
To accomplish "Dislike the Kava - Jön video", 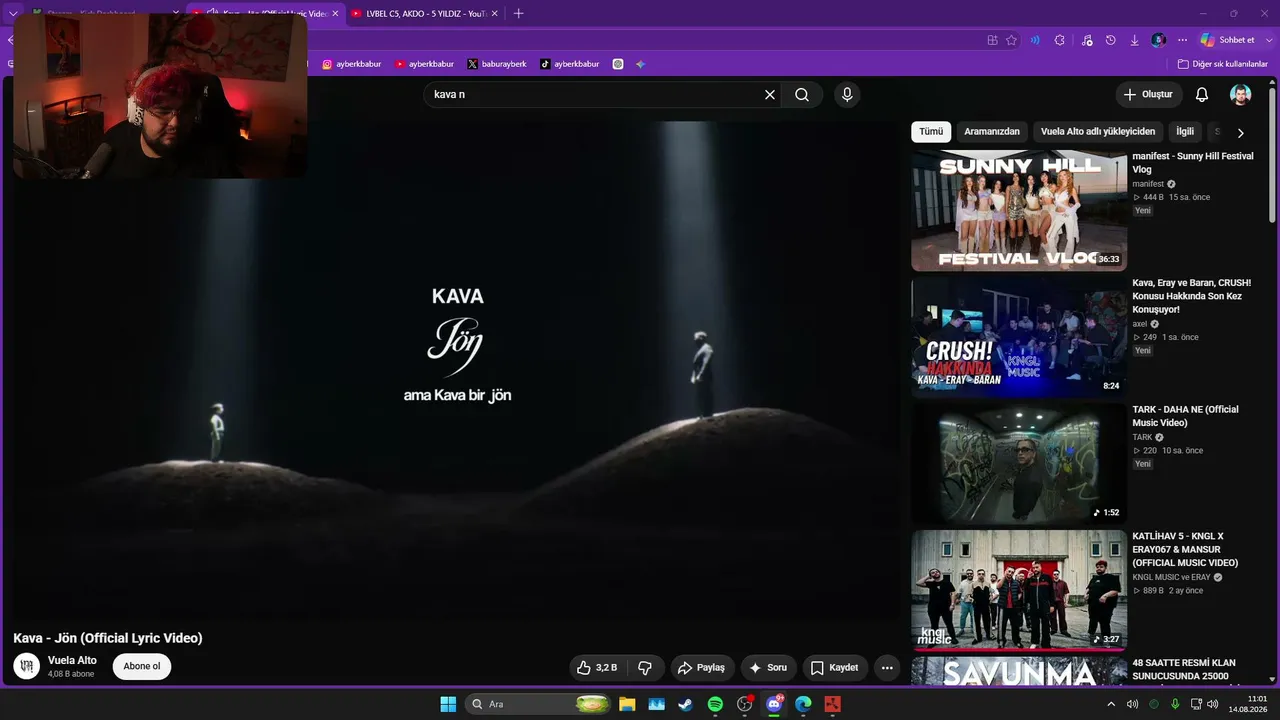I will tap(646, 668).
